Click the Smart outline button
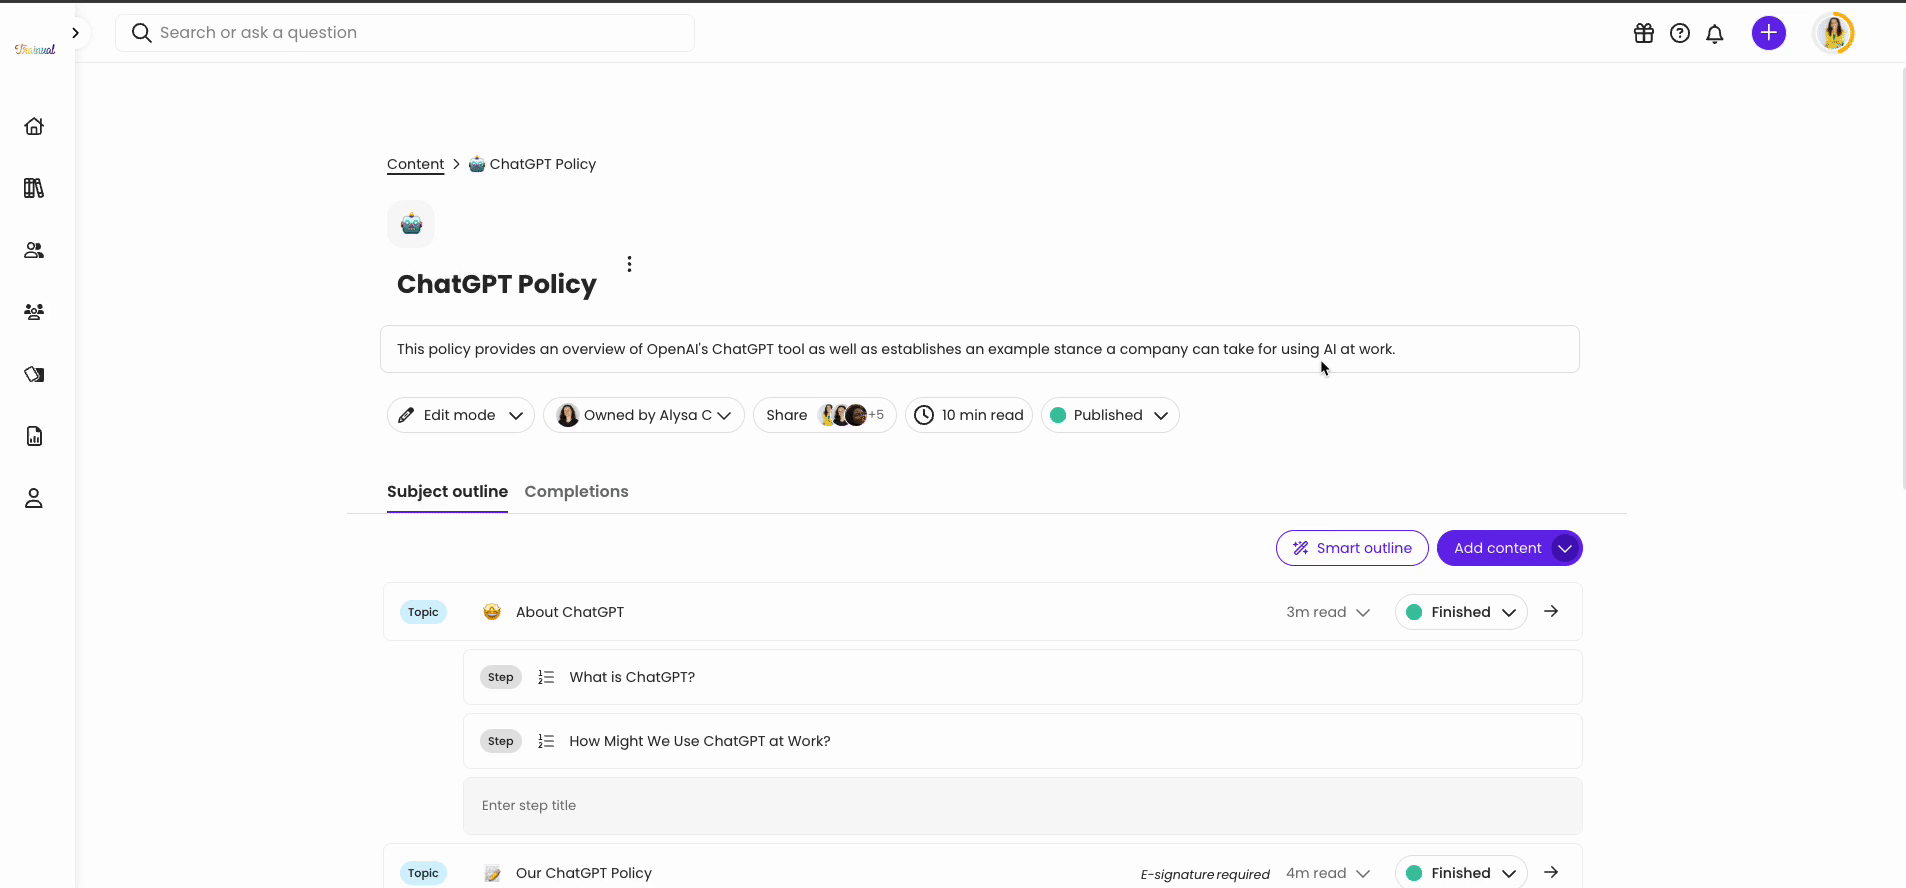 coord(1352,548)
